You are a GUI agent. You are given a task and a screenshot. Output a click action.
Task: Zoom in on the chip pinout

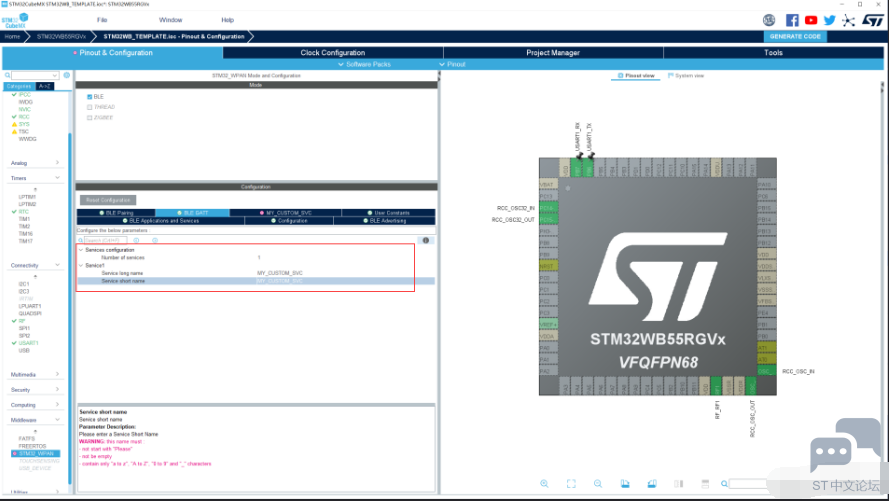point(544,483)
